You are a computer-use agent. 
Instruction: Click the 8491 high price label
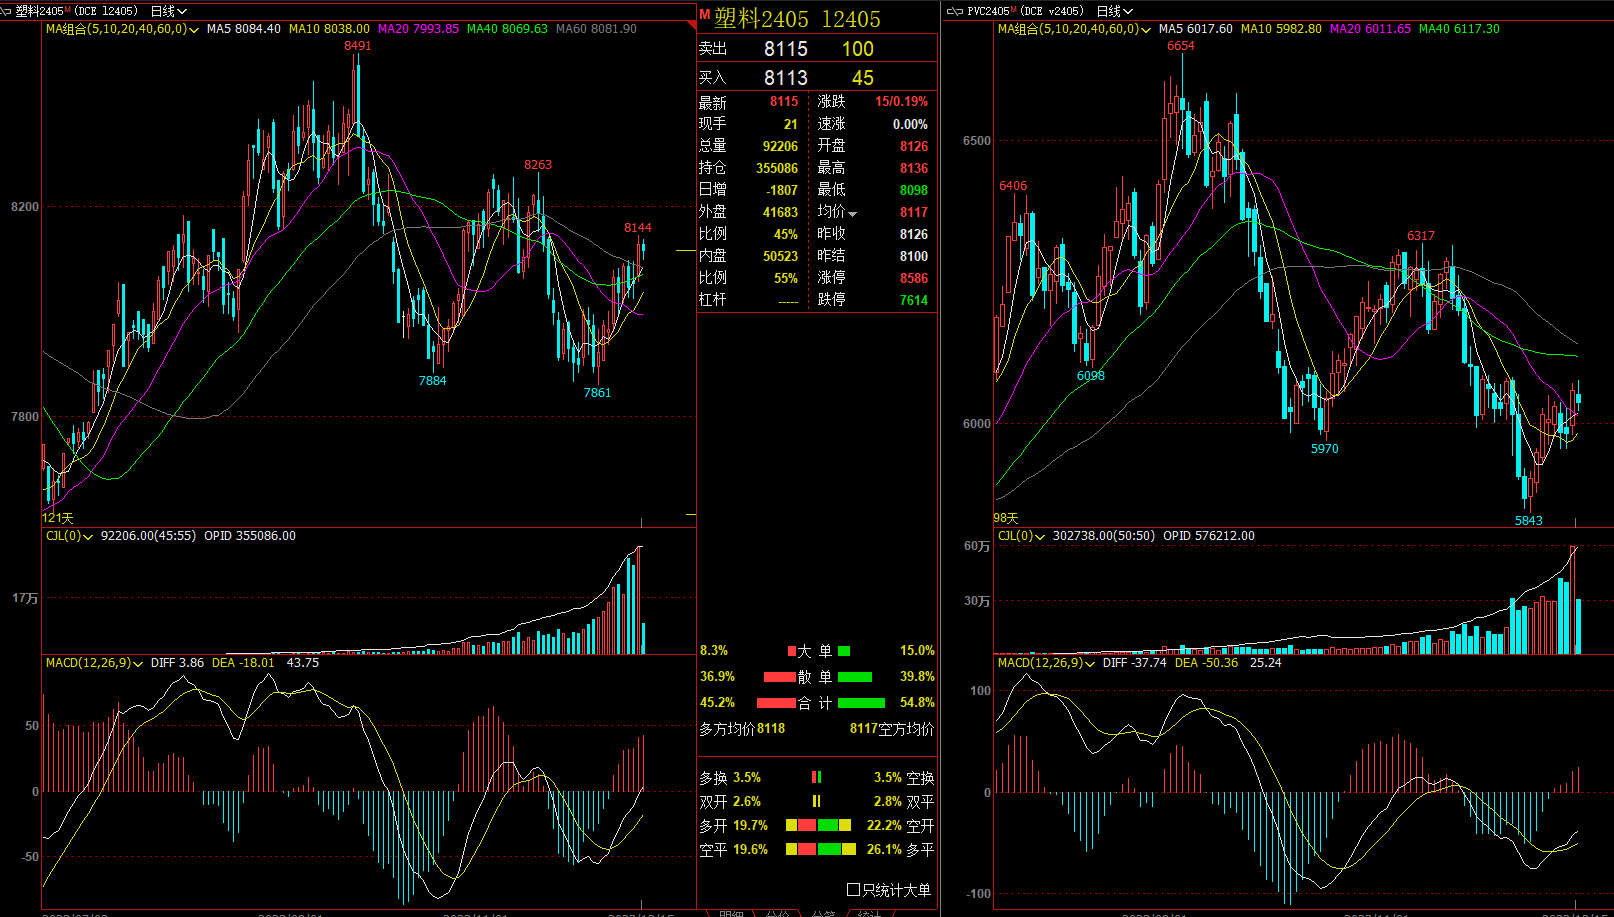tap(357, 46)
